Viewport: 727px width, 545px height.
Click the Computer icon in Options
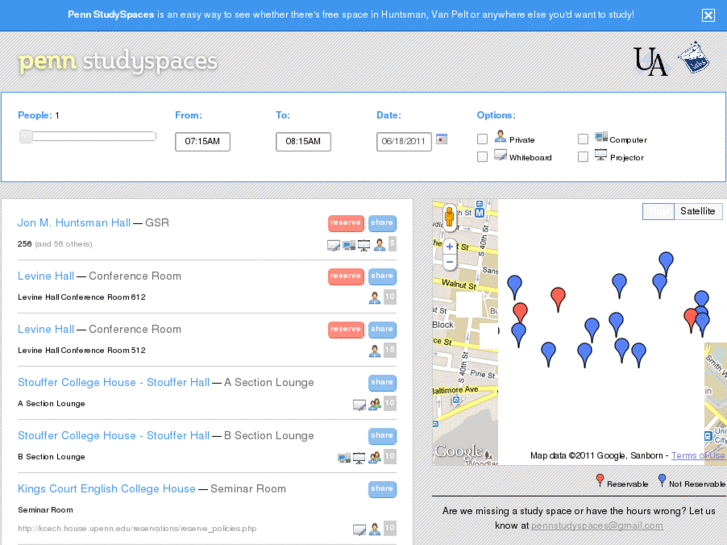pyautogui.click(x=601, y=136)
